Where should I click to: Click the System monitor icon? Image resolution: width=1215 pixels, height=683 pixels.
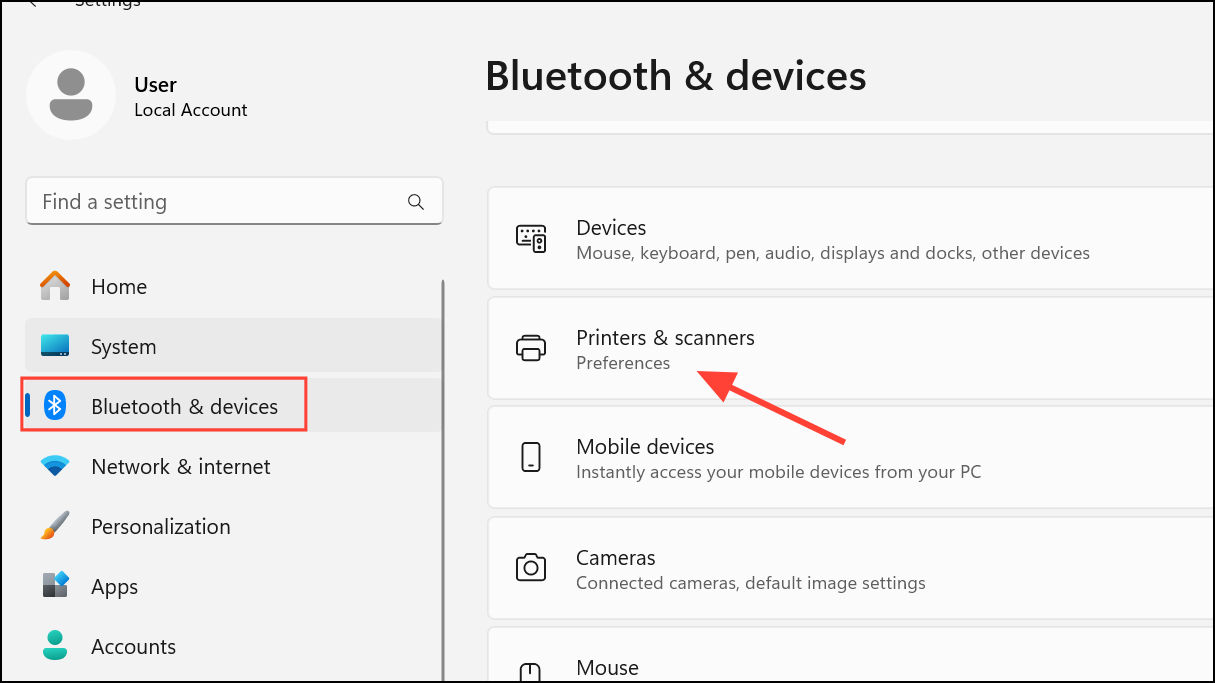coord(55,346)
